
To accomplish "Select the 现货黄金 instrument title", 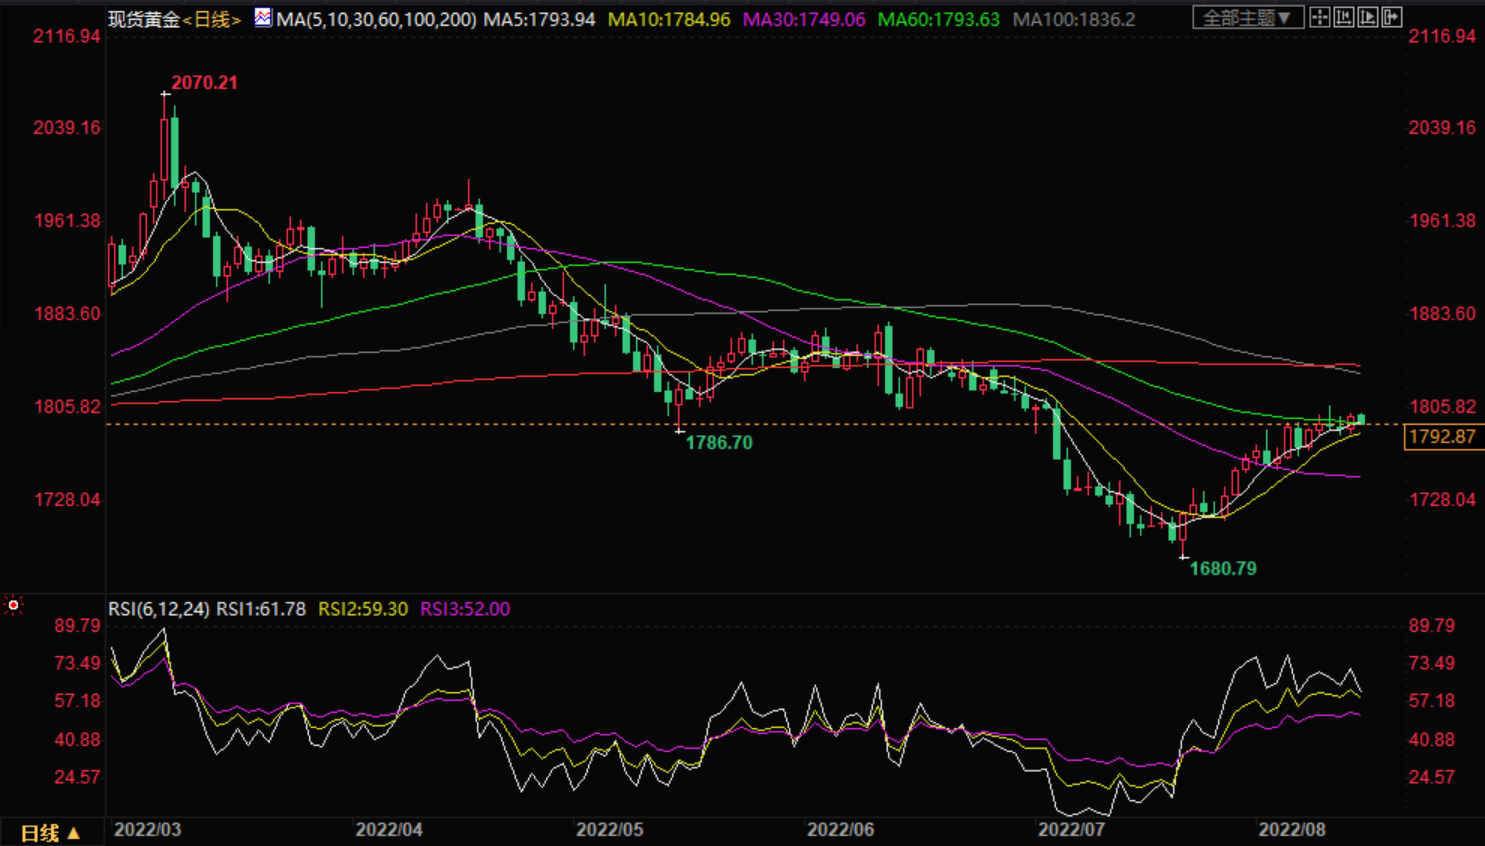I will click(144, 19).
